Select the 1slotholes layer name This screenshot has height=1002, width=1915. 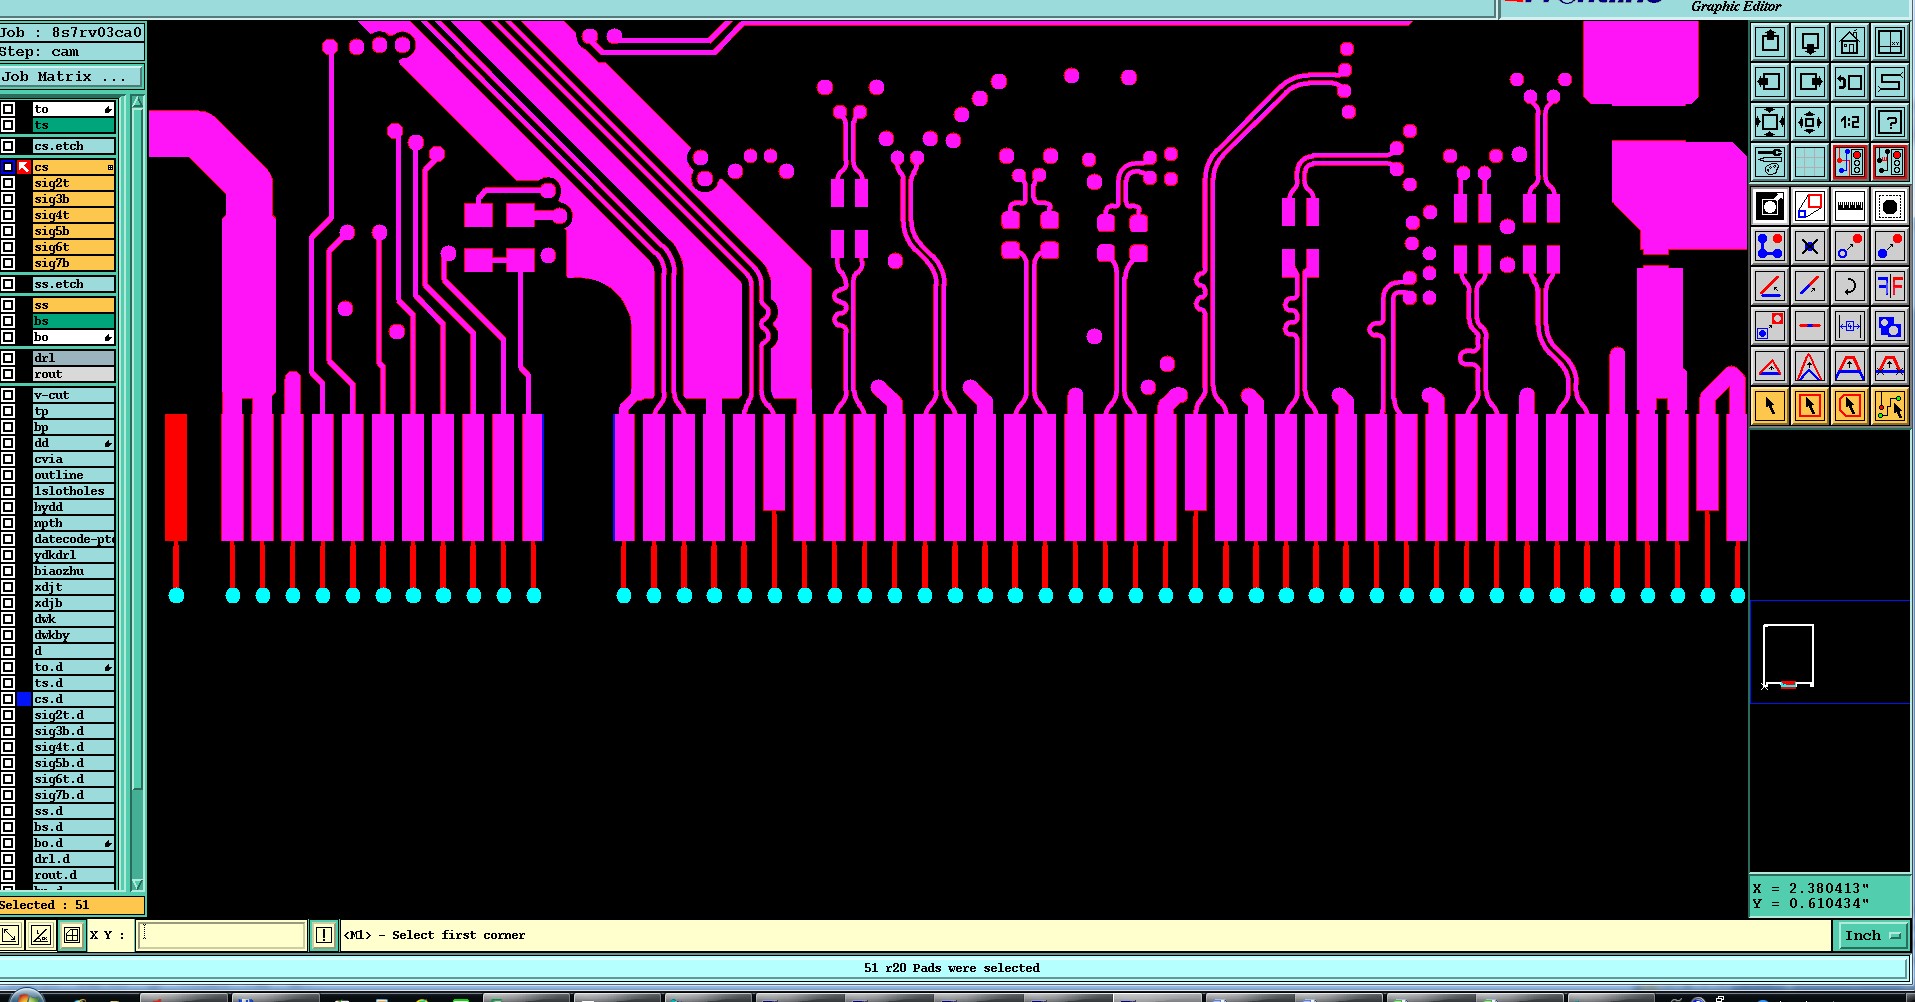point(73,491)
